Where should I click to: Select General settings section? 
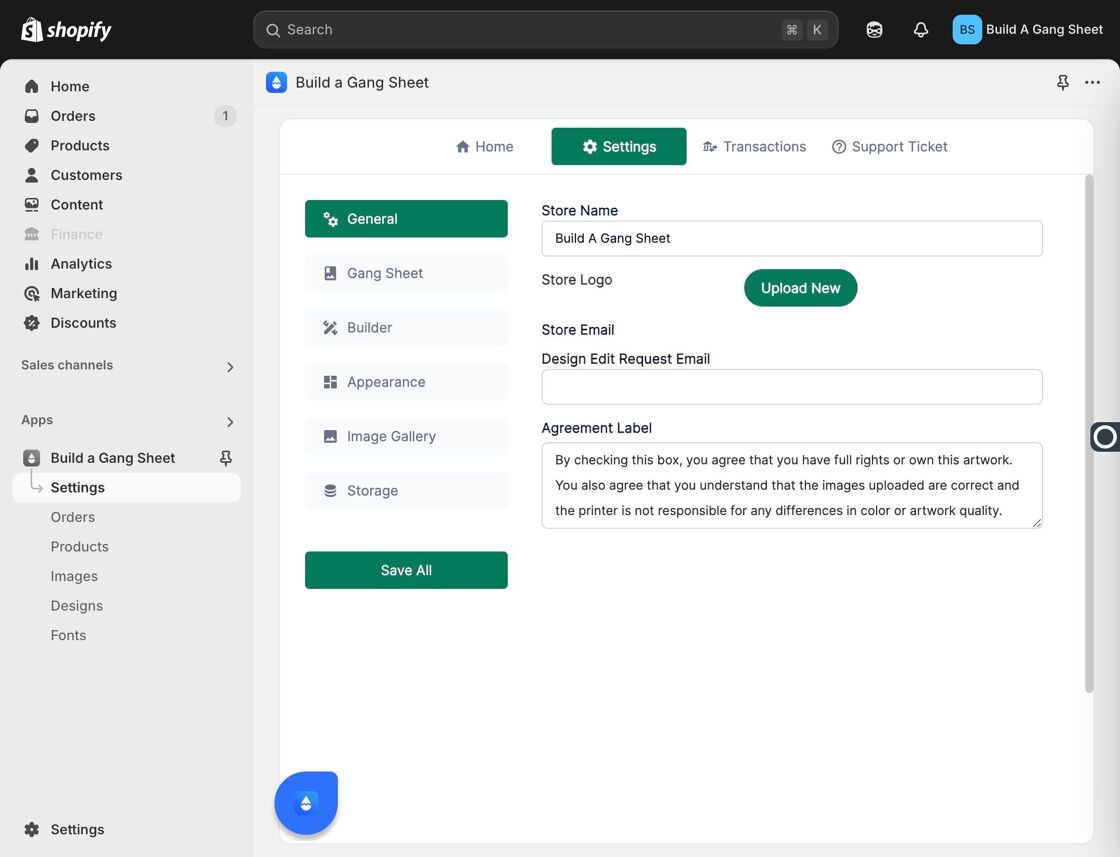coord(406,219)
